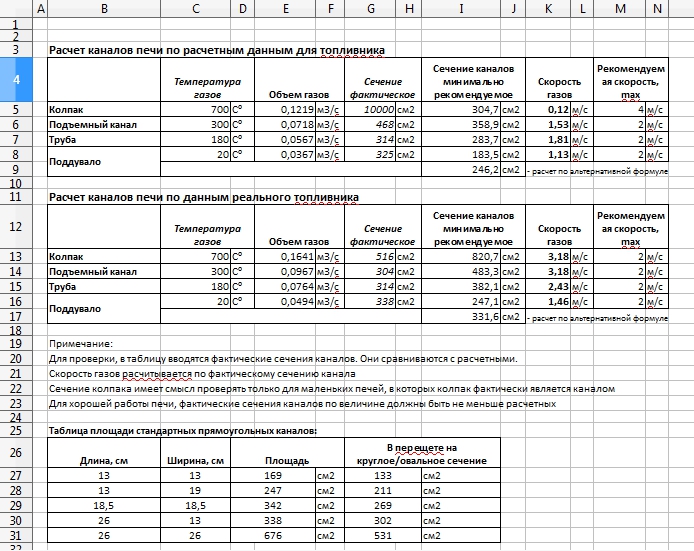
Task: Select row header 12
Action: [16, 227]
